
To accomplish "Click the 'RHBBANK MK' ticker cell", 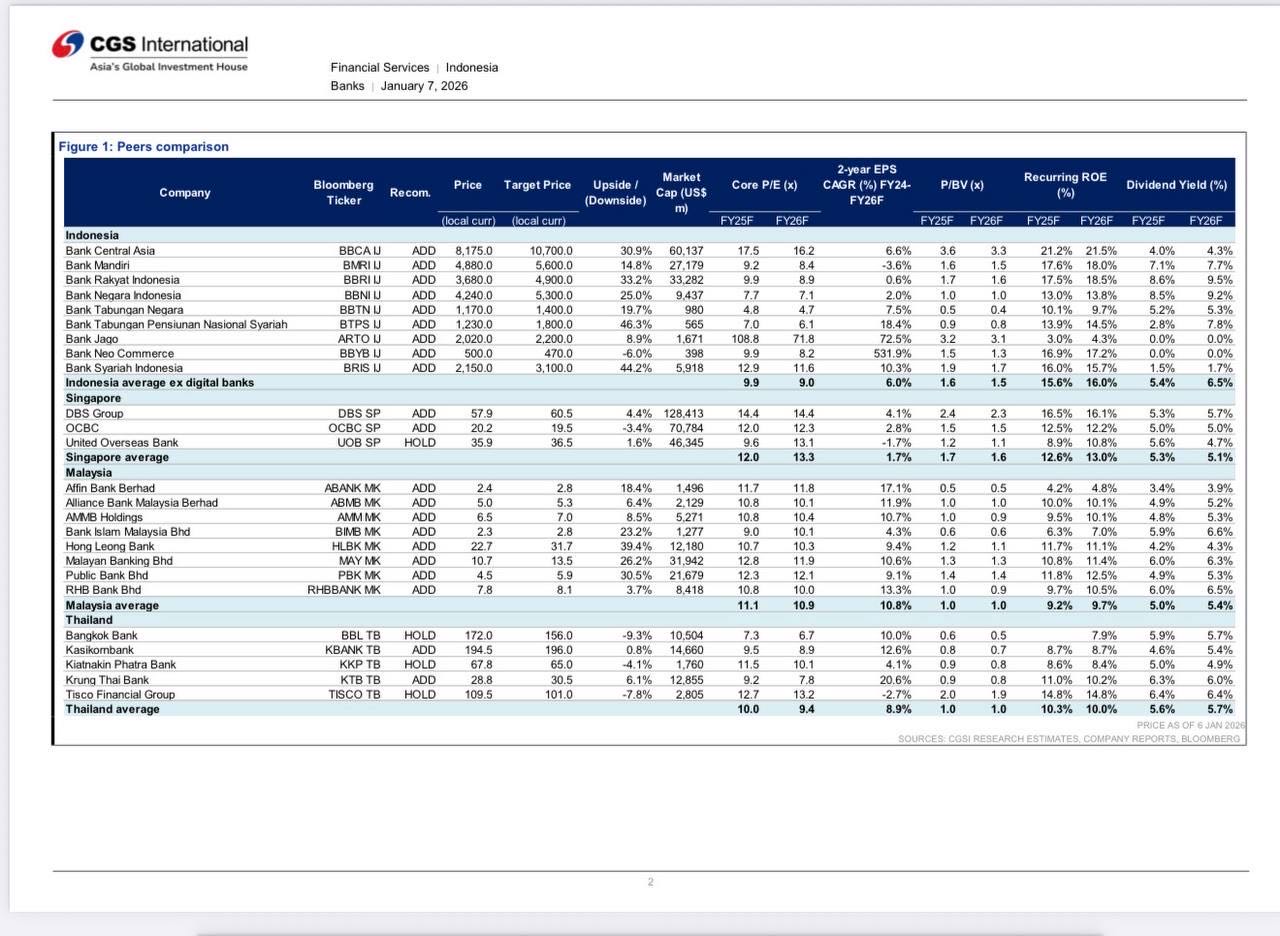I will tap(344, 591).
